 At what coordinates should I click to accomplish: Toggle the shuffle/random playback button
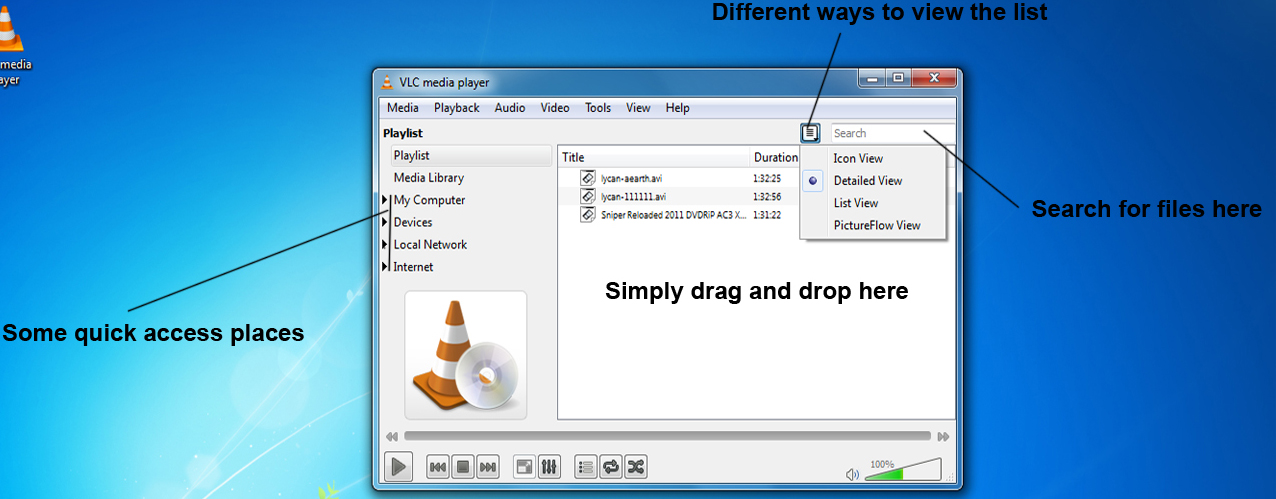click(x=635, y=466)
